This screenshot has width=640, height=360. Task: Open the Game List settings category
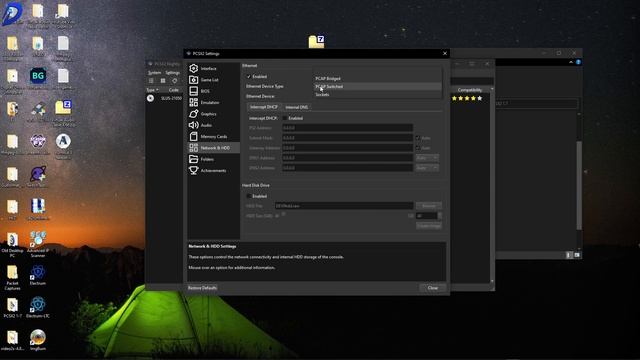213,80
